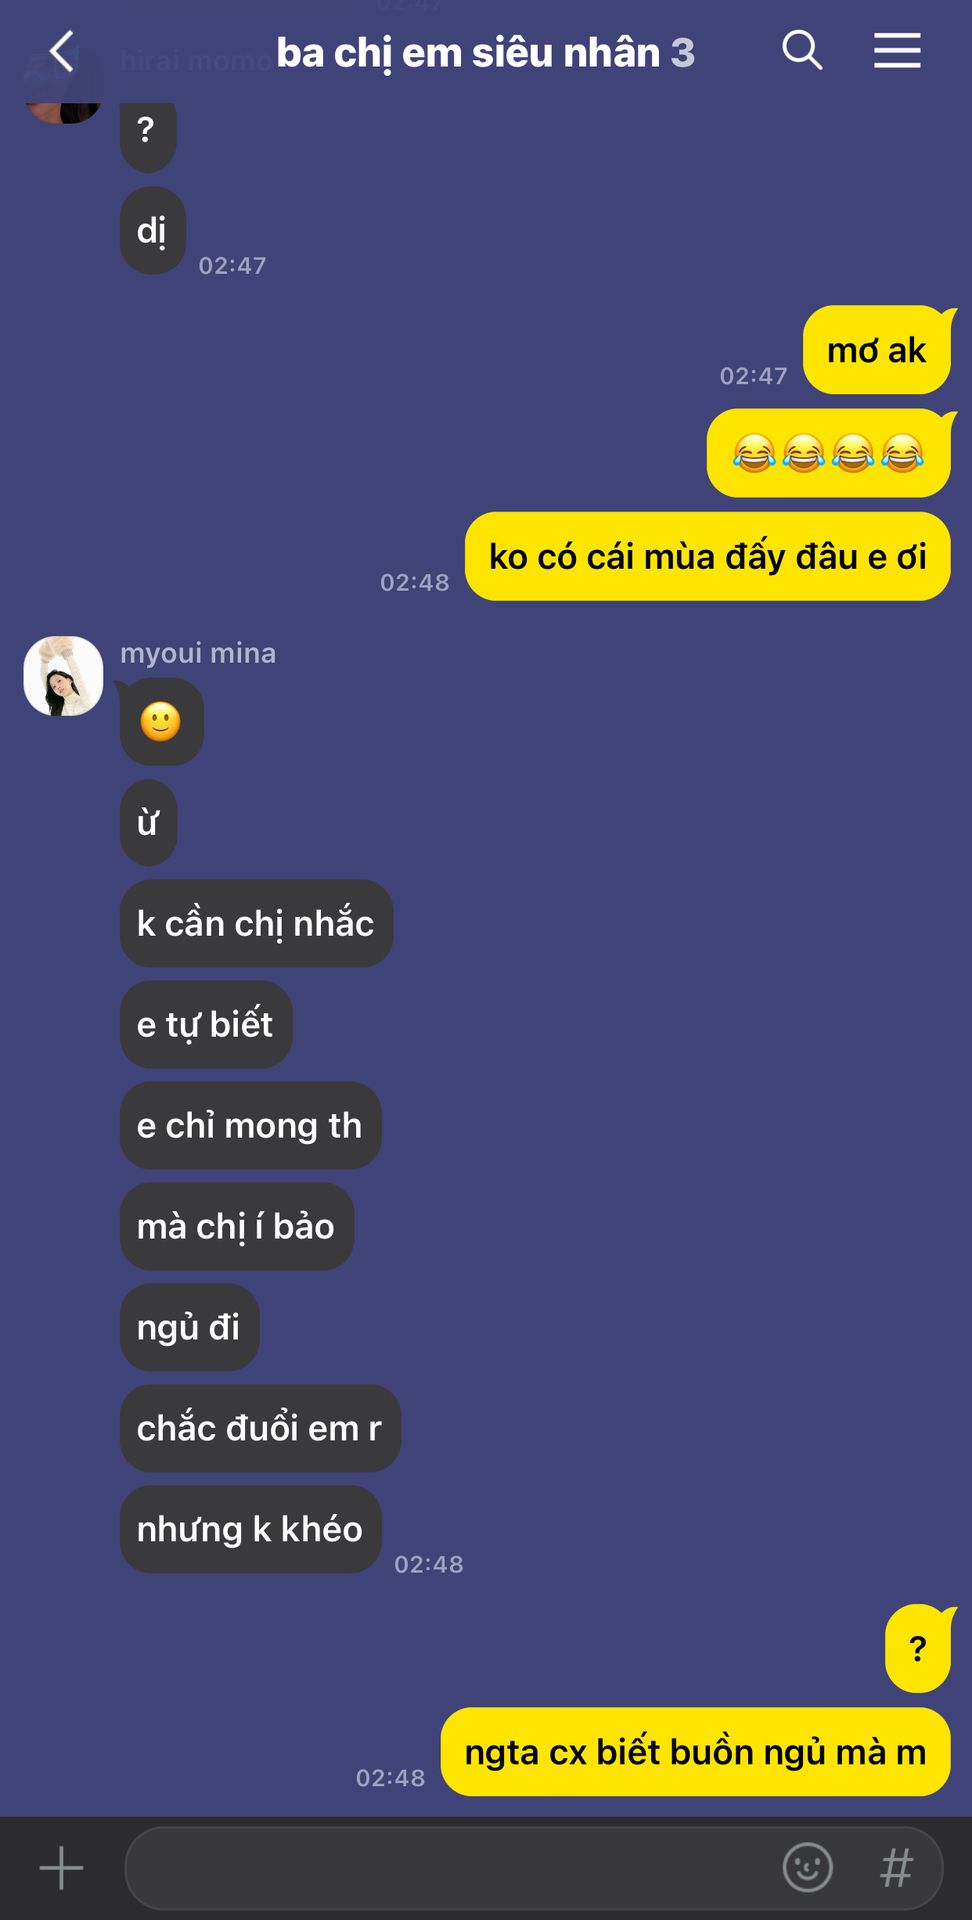Open the hamburger menu icon

click(897, 50)
